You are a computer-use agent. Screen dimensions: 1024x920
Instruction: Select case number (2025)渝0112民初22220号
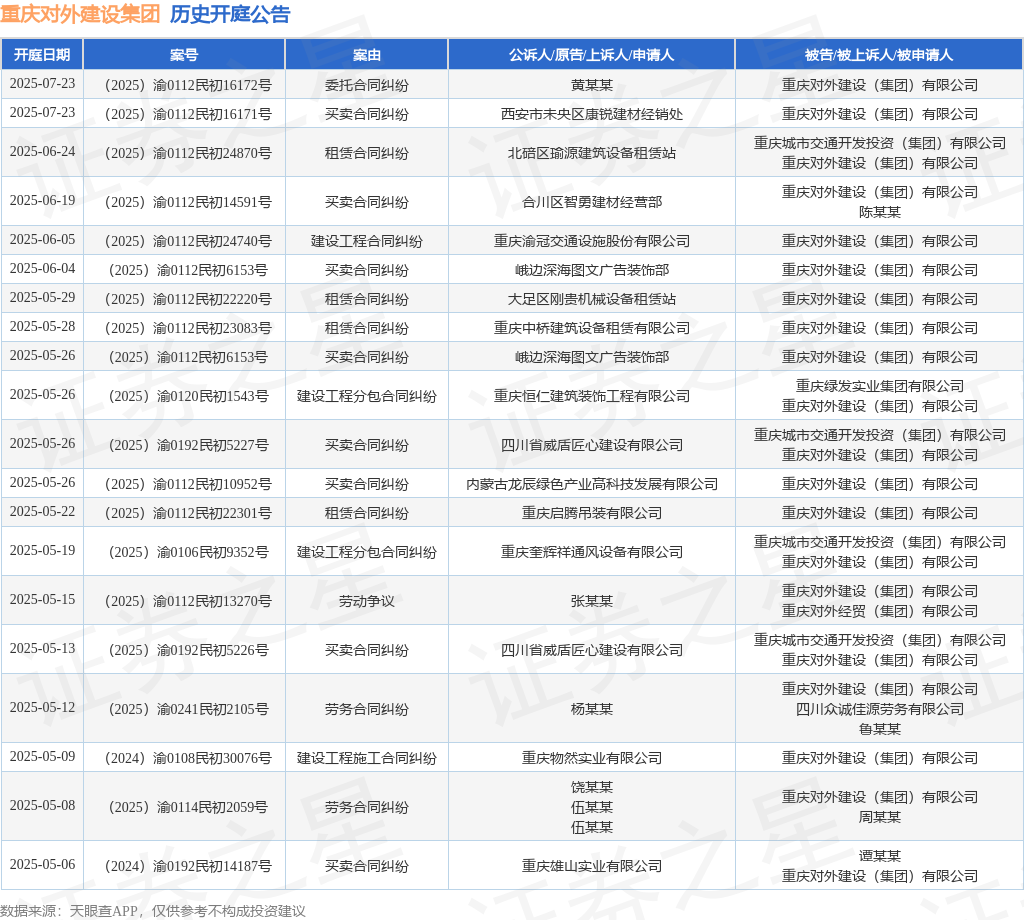pyautogui.click(x=188, y=299)
